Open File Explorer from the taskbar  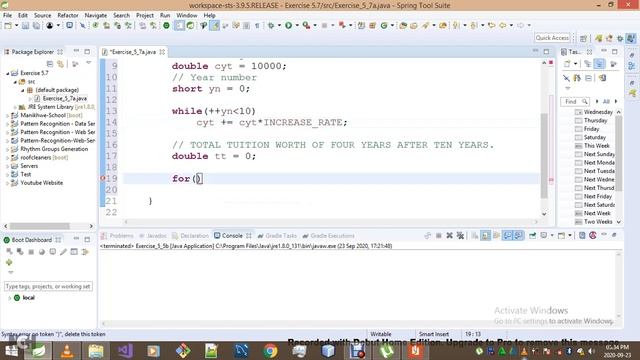tap(96, 351)
